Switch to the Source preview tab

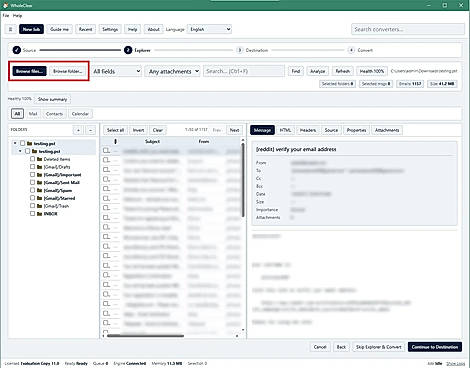coord(331,130)
